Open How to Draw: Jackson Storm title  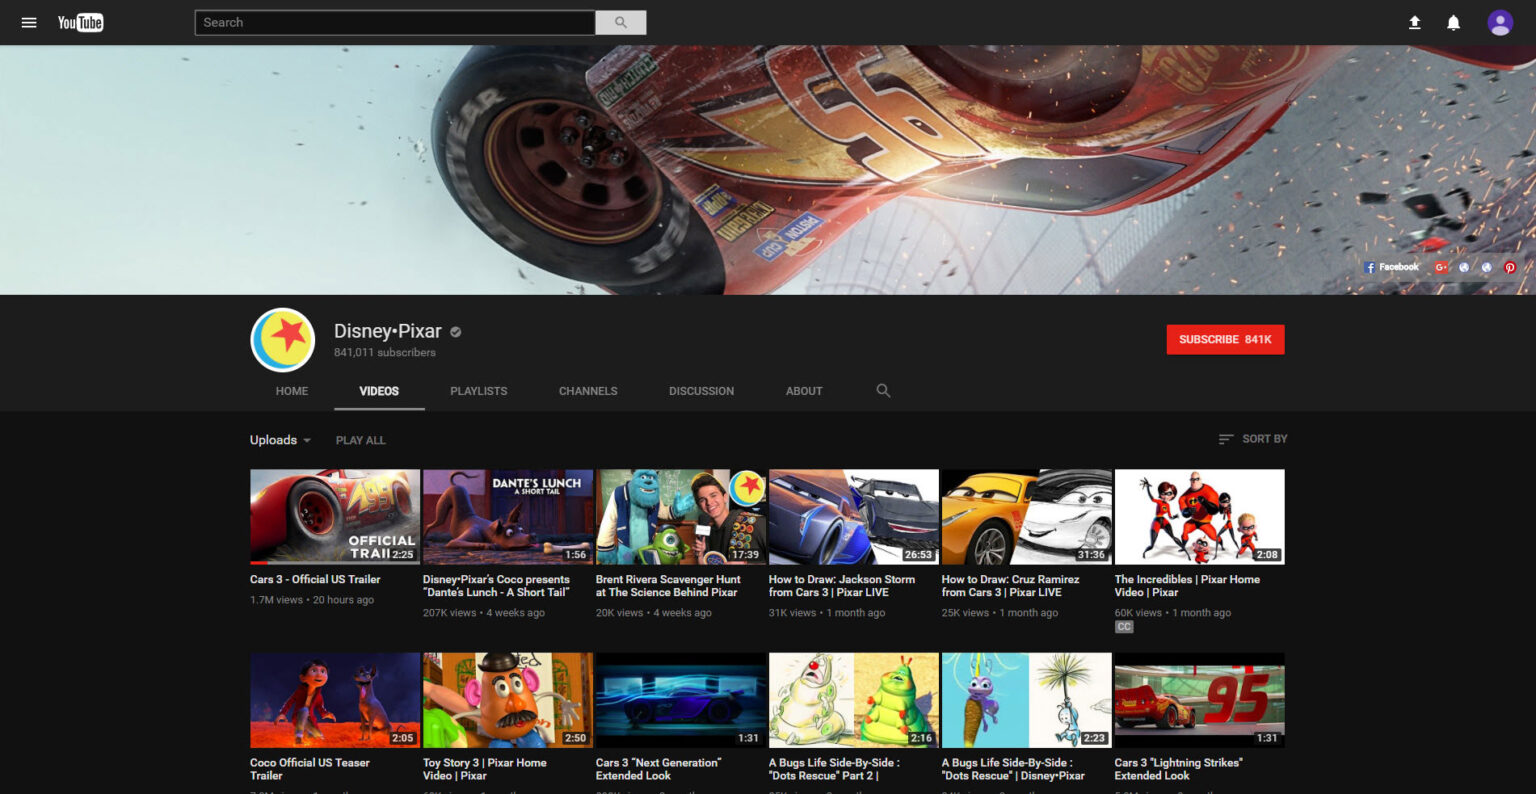841,586
